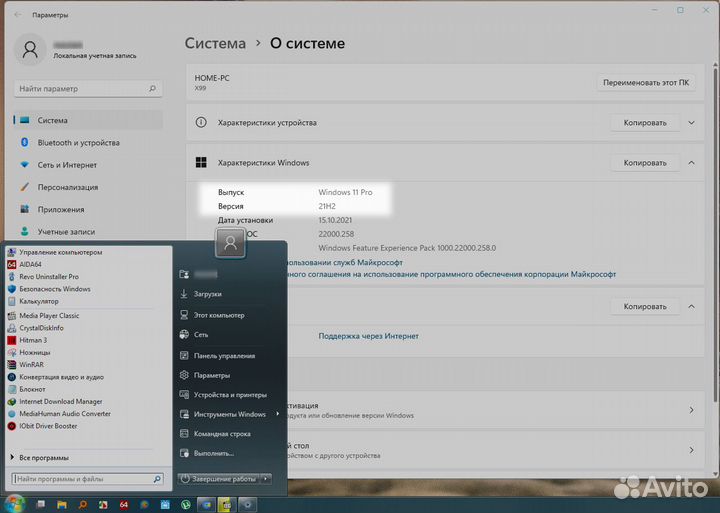Select Учетные записи in sidebar

[x=88, y=231]
